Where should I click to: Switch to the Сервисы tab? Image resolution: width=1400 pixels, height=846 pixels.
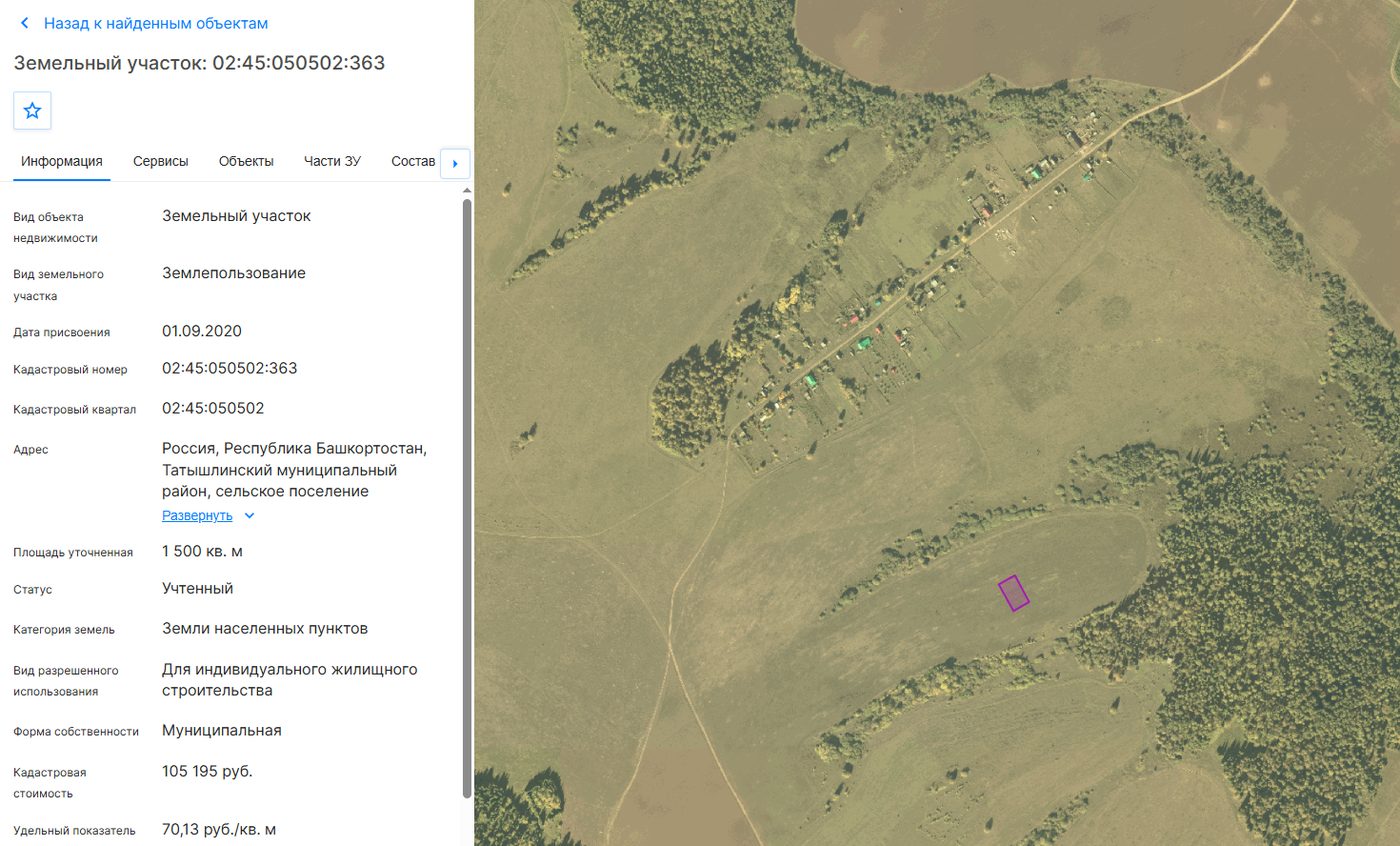[161, 161]
